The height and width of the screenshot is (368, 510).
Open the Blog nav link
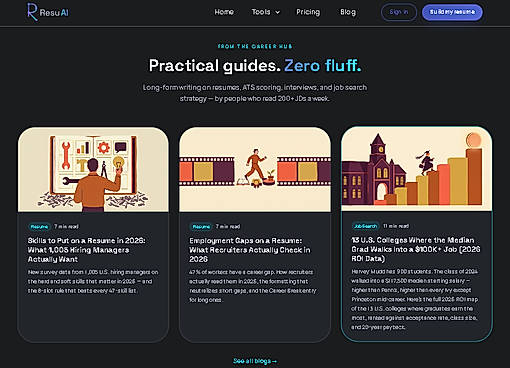click(348, 12)
